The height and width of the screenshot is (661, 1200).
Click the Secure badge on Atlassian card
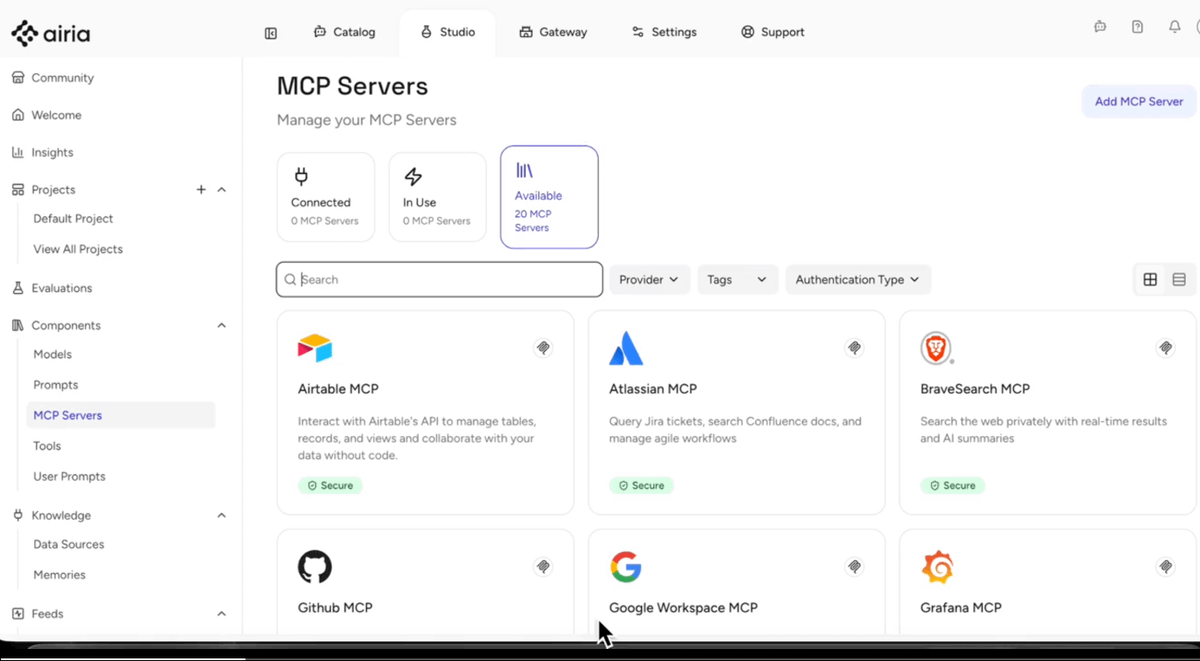pos(641,485)
